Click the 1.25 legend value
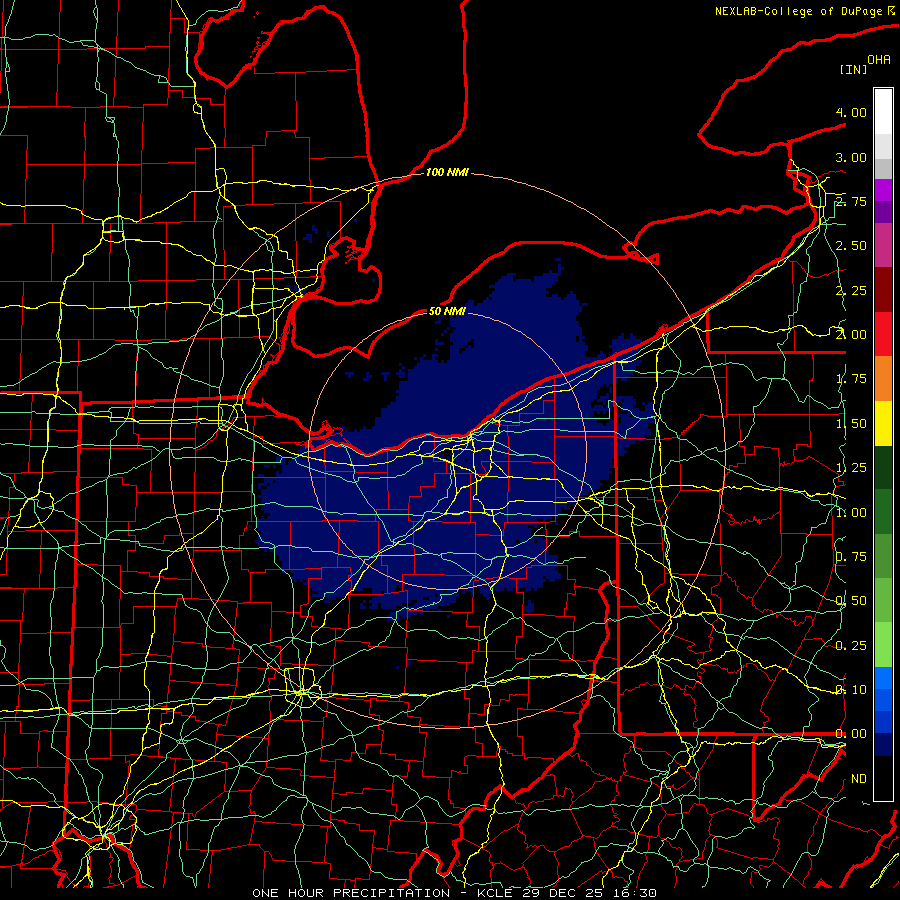This screenshot has width=900, height=900. [851, 468]
